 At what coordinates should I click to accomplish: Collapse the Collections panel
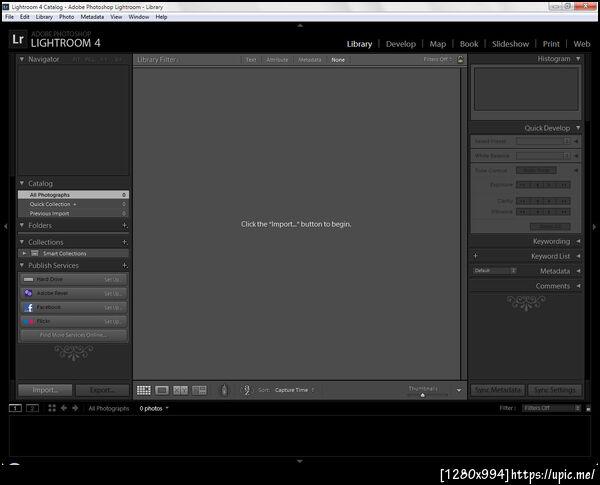click(22, 242)
